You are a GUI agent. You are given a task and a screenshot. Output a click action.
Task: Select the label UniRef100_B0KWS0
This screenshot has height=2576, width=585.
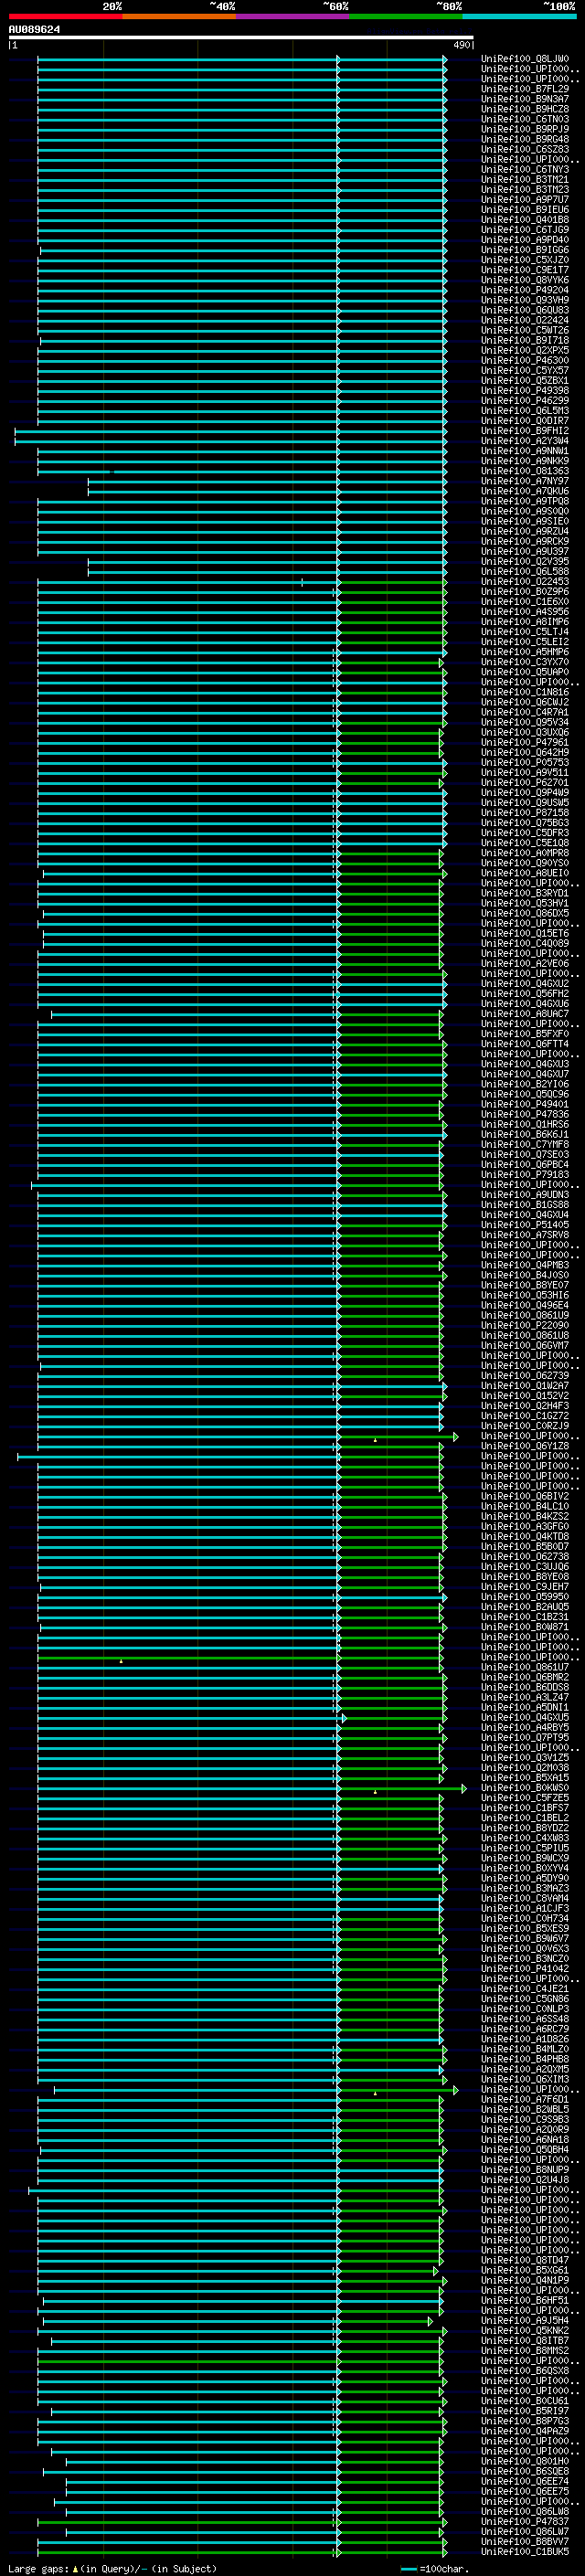coord(524,1788)
